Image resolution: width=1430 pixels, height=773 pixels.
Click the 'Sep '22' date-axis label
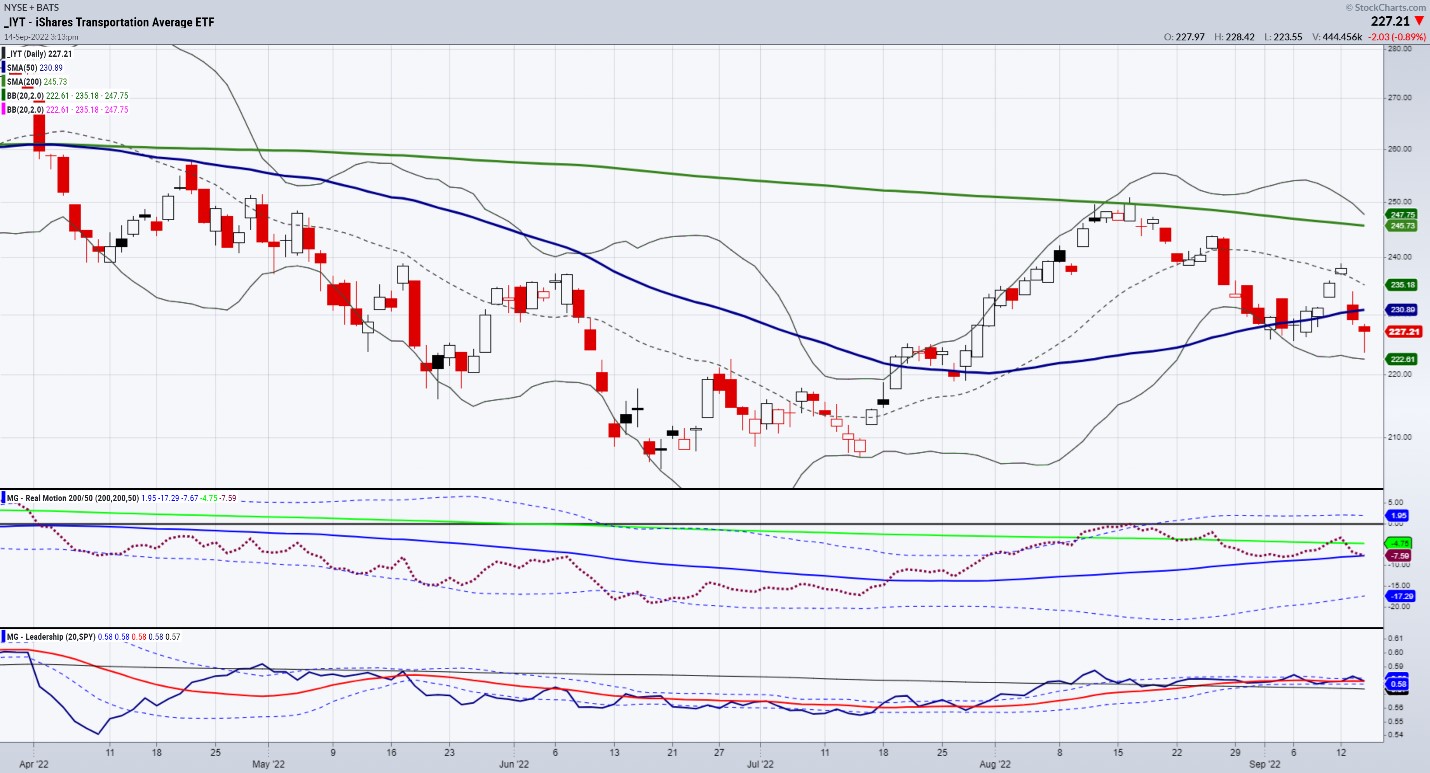tap(1264, 762)
